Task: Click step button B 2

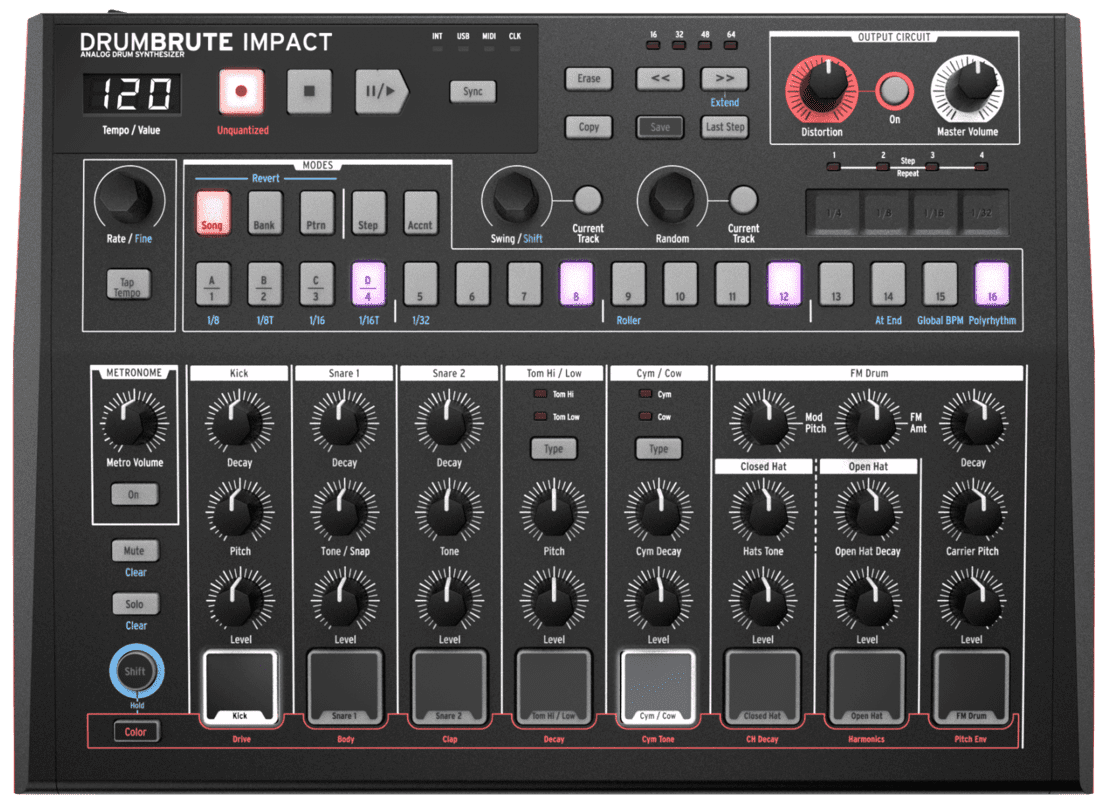Action: coord(264,284)
